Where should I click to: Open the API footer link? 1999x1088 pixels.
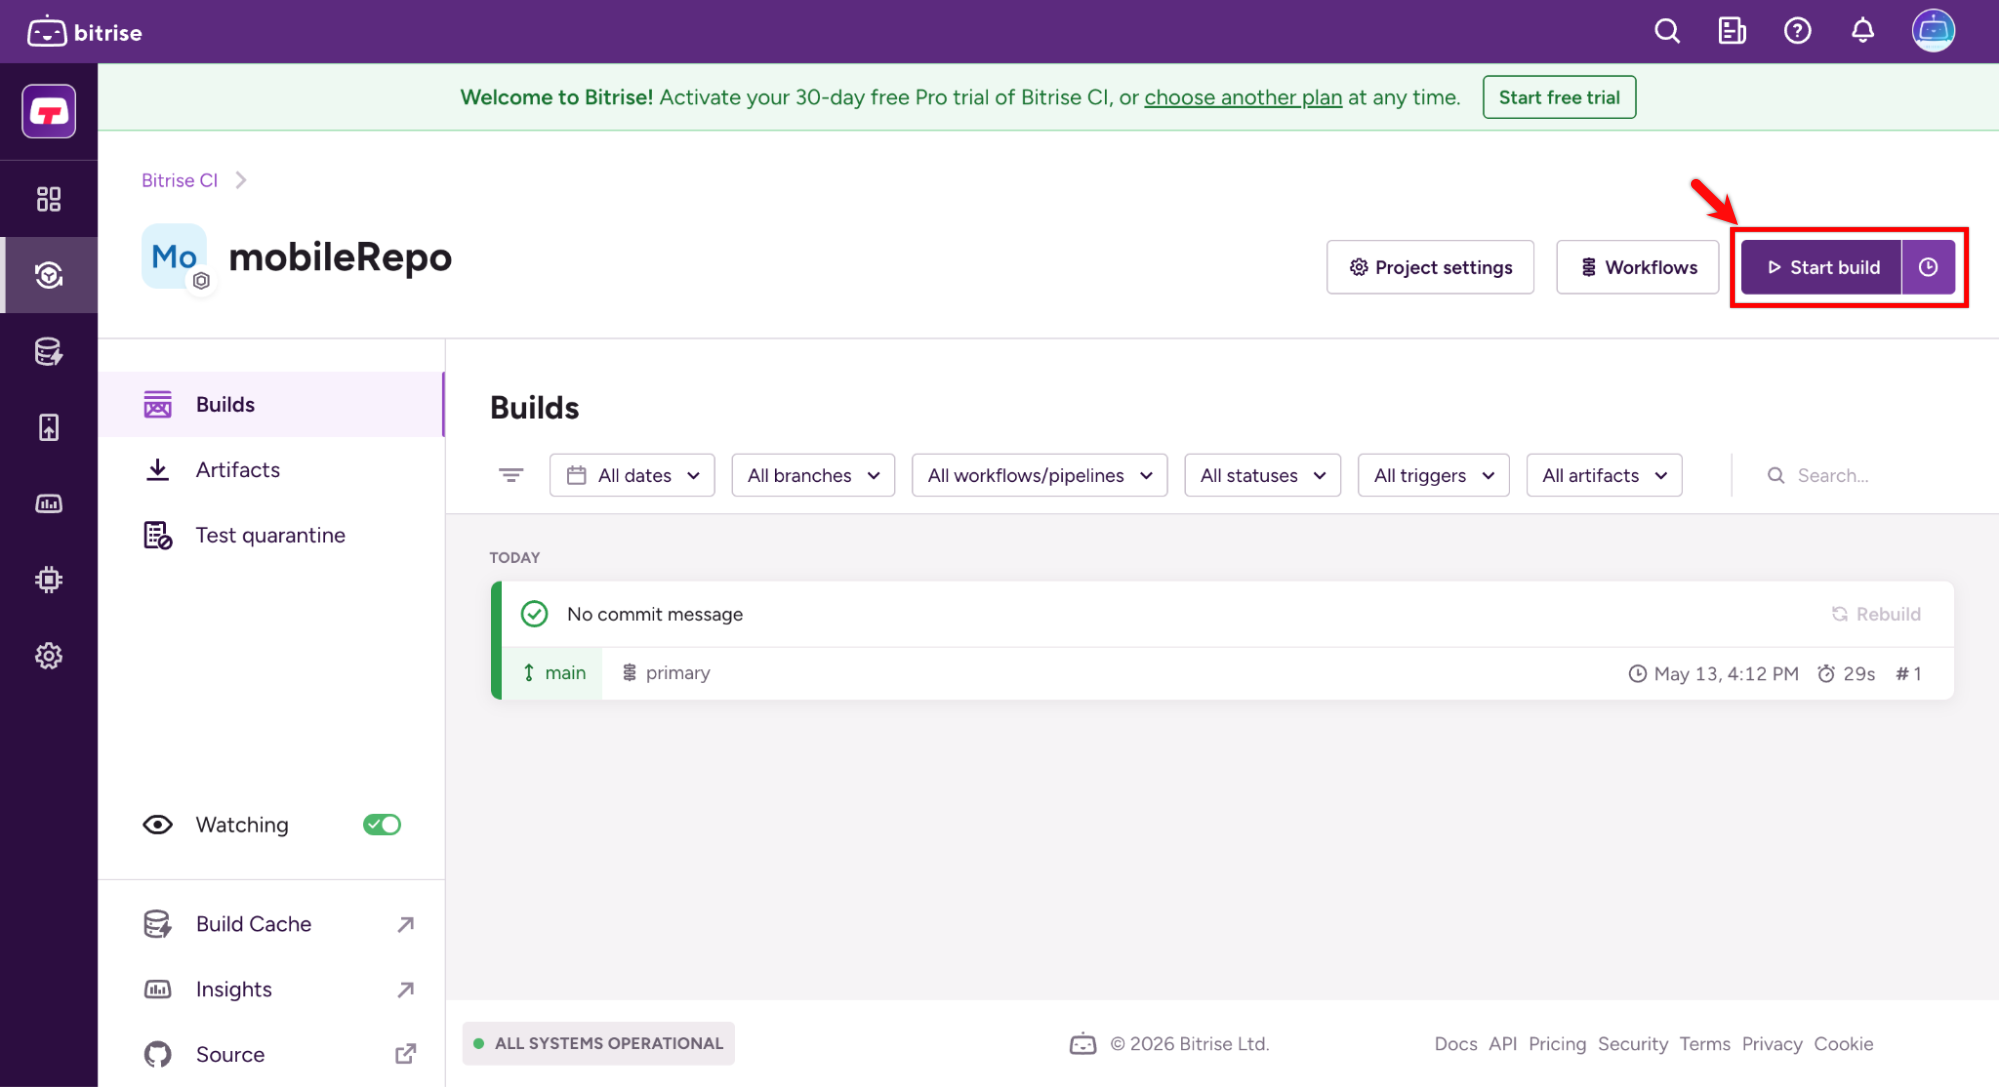point(1503,1044)
